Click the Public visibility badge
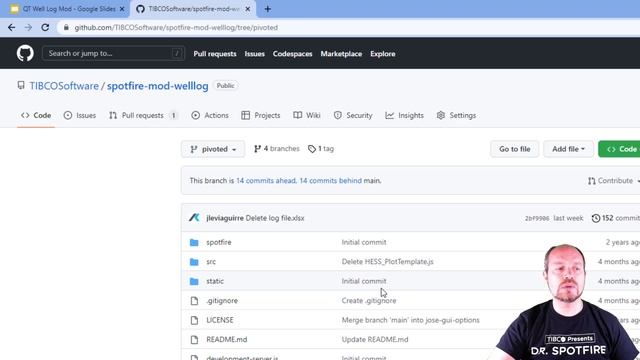Image resolution: width=640 pixels, height=360 pixels. pos(225,86)
